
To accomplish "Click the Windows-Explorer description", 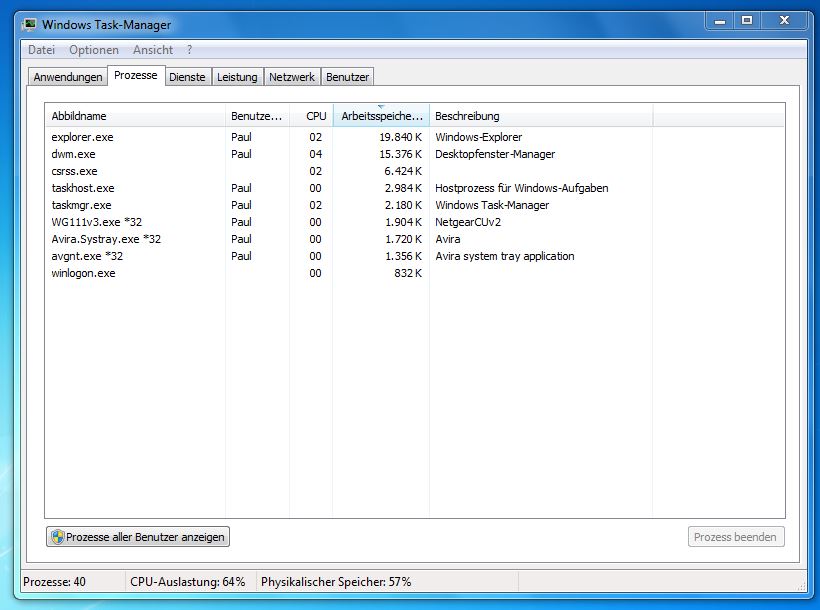I will (x=479, y=137).
